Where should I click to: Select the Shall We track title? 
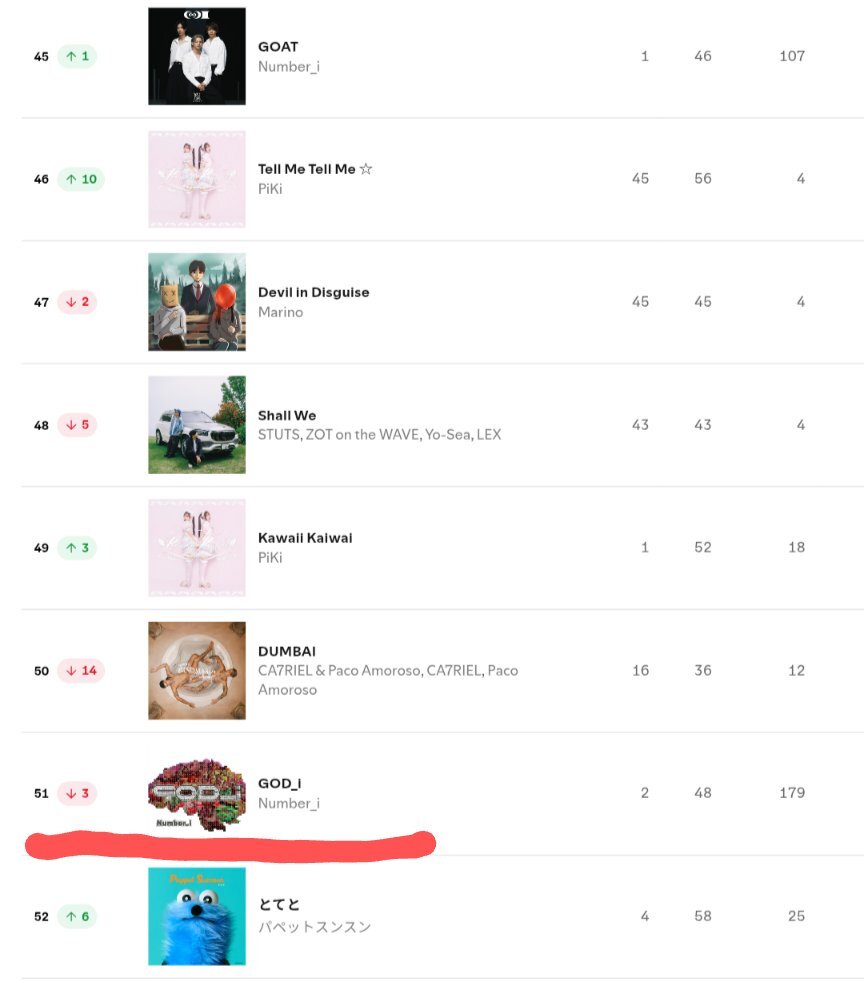287,415
